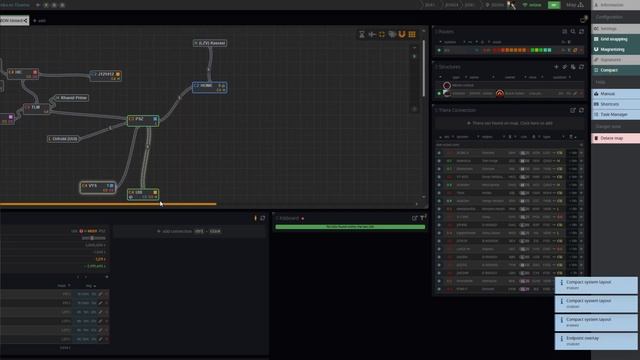Refresh the Structures panel
The image size is (640, 360).
(x=582, y=67)
